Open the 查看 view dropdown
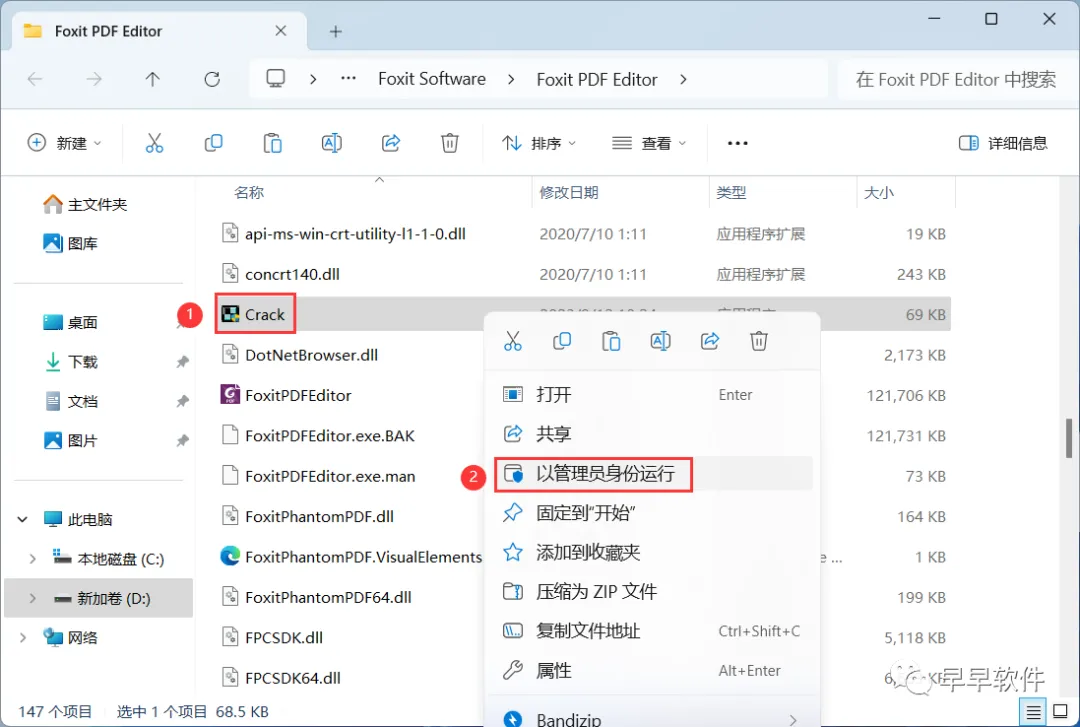Viewport: 1080px width, 727px height. pyautogui.click(x=650, y=143)
